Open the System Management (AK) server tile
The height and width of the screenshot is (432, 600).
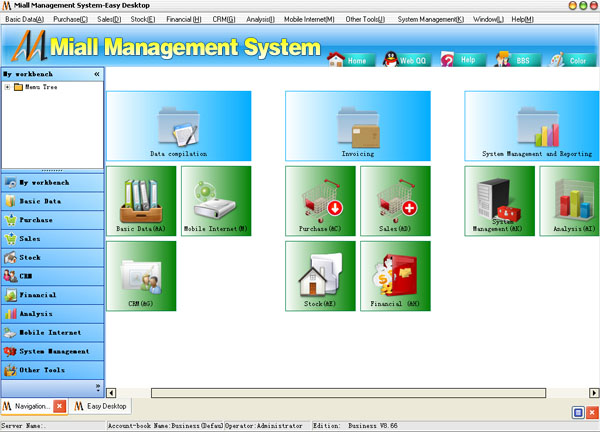pyautogui.click(x=499, y=201)
